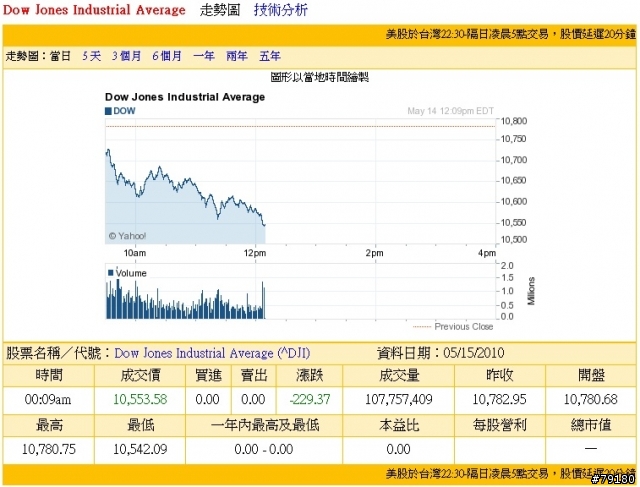Click the Dow Jones Industrial Average page title
Screen dimensions: 640x487
[94, 10]
